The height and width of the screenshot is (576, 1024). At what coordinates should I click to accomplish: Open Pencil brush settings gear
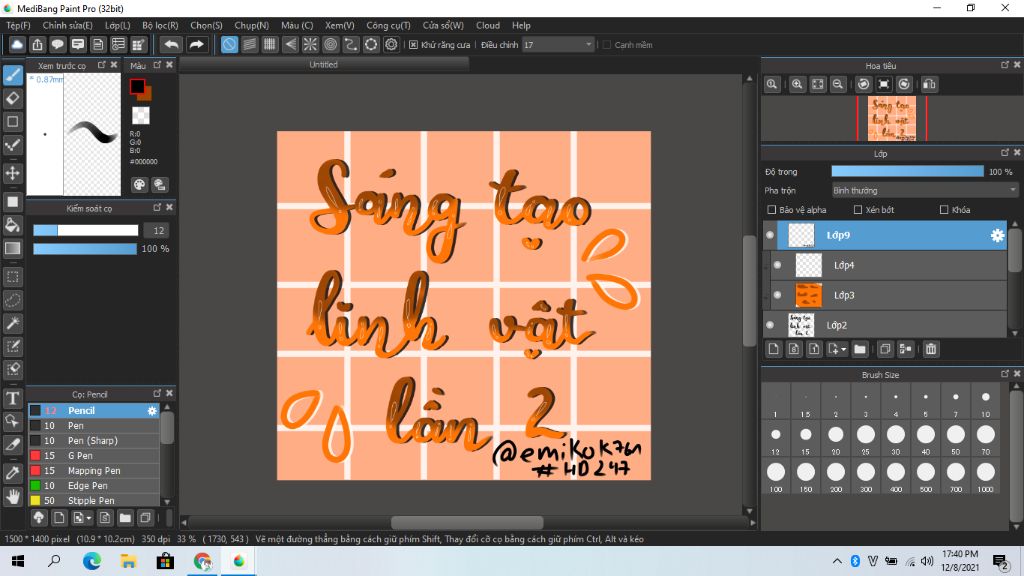[152, 411]
